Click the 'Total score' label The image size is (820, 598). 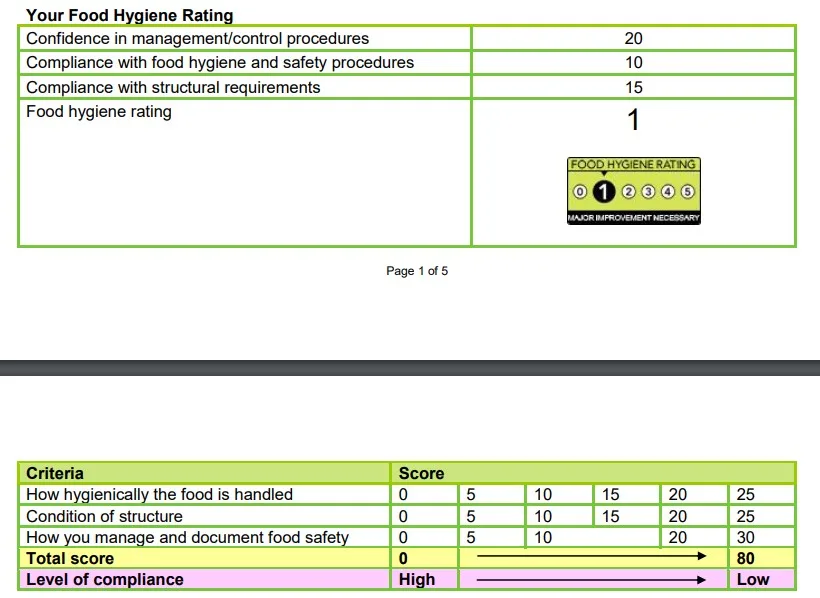pos(70,558)
